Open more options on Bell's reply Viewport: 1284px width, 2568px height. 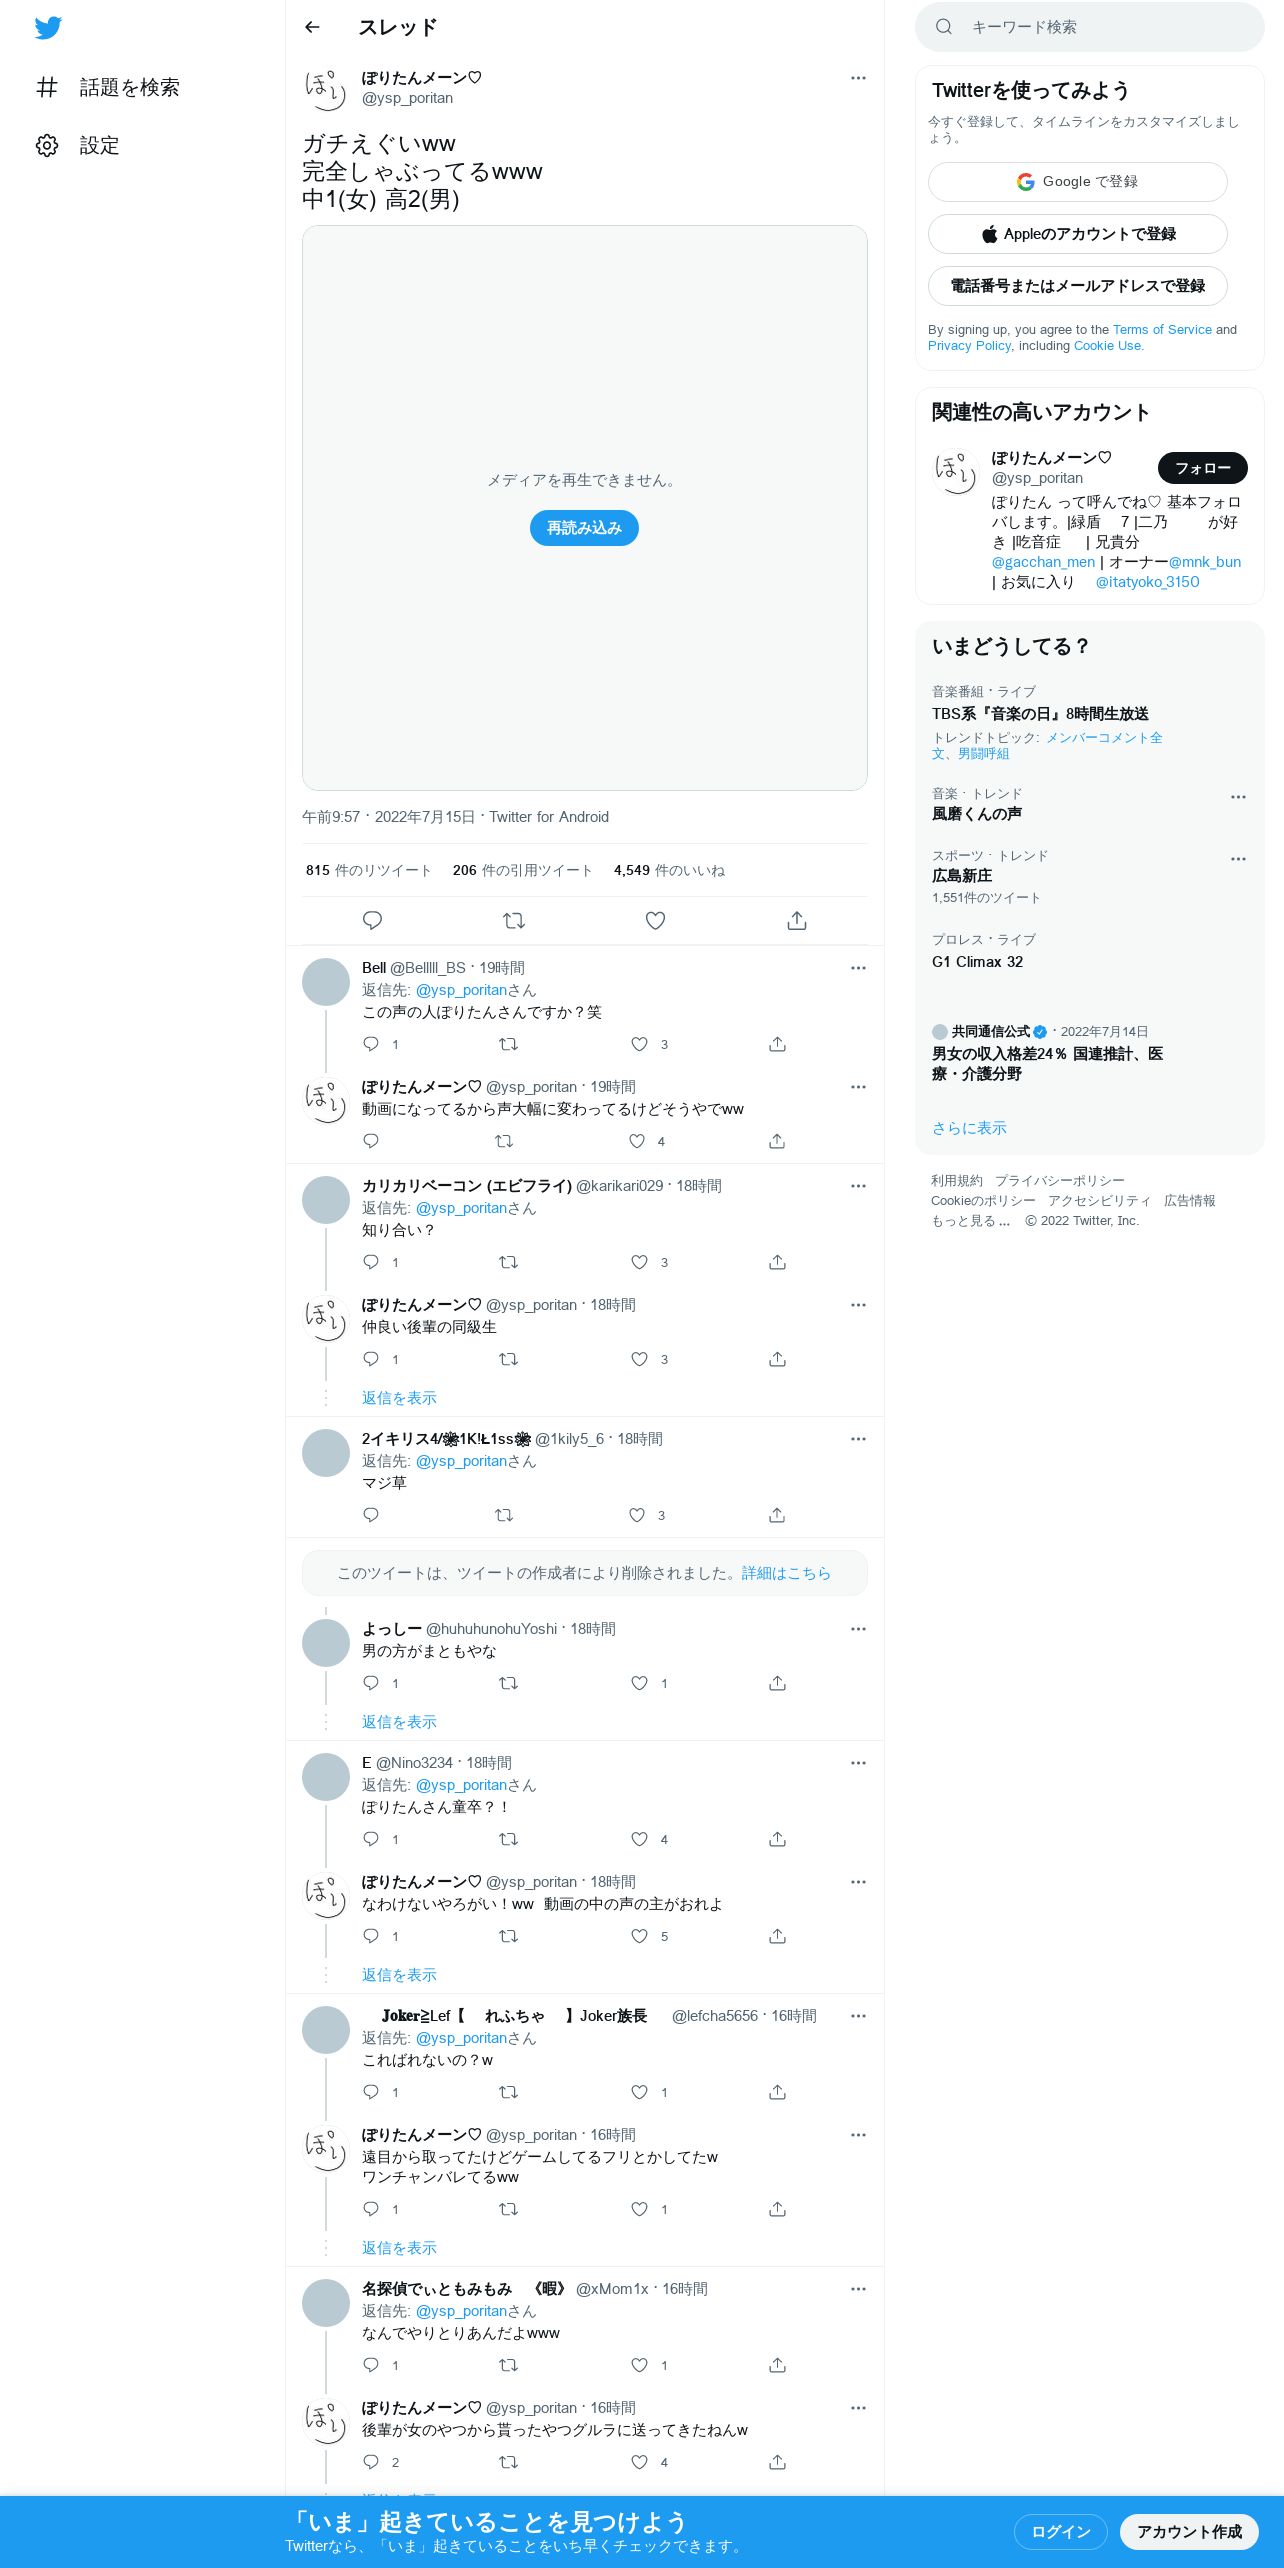pyautogui.click(x=858, y=968)
